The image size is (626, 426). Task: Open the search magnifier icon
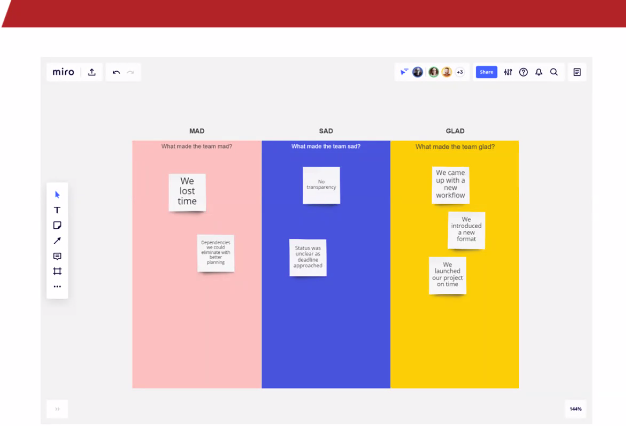coord(554,72)
